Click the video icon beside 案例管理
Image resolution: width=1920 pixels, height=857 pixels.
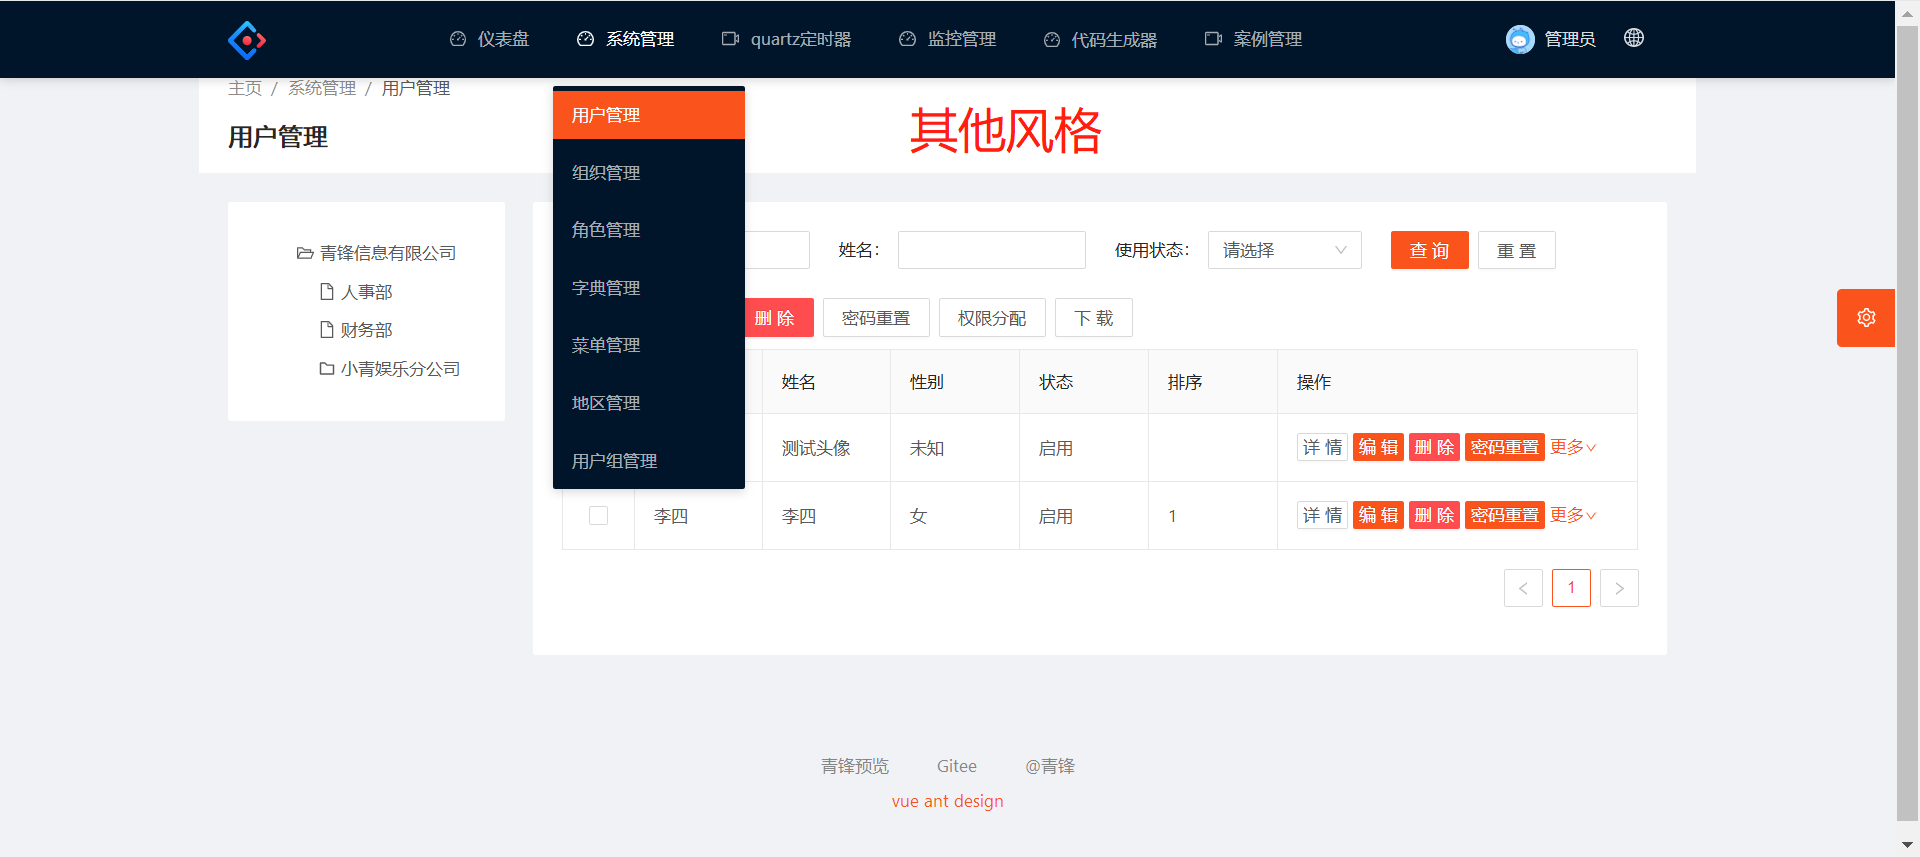click(x=1213, y=39)
